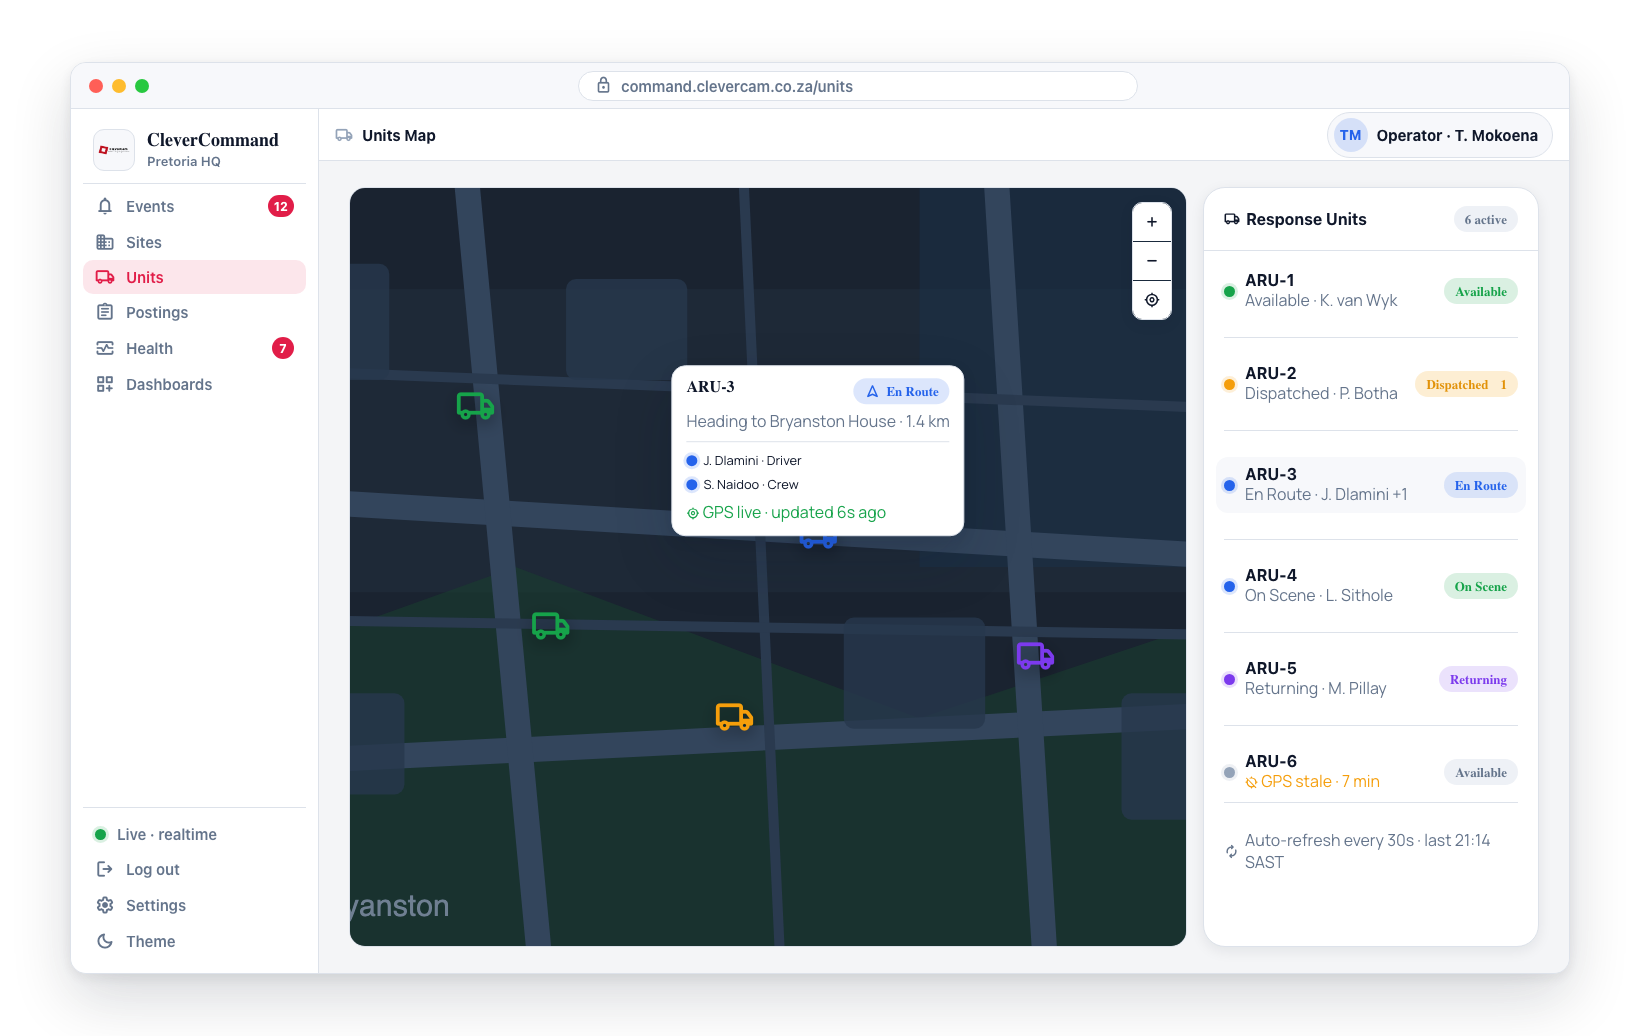The width and height of the screenshot is (1640, 1036).
Task: Click the En Route badge in ARU-3 popup
Action: (x=901, y=391)
